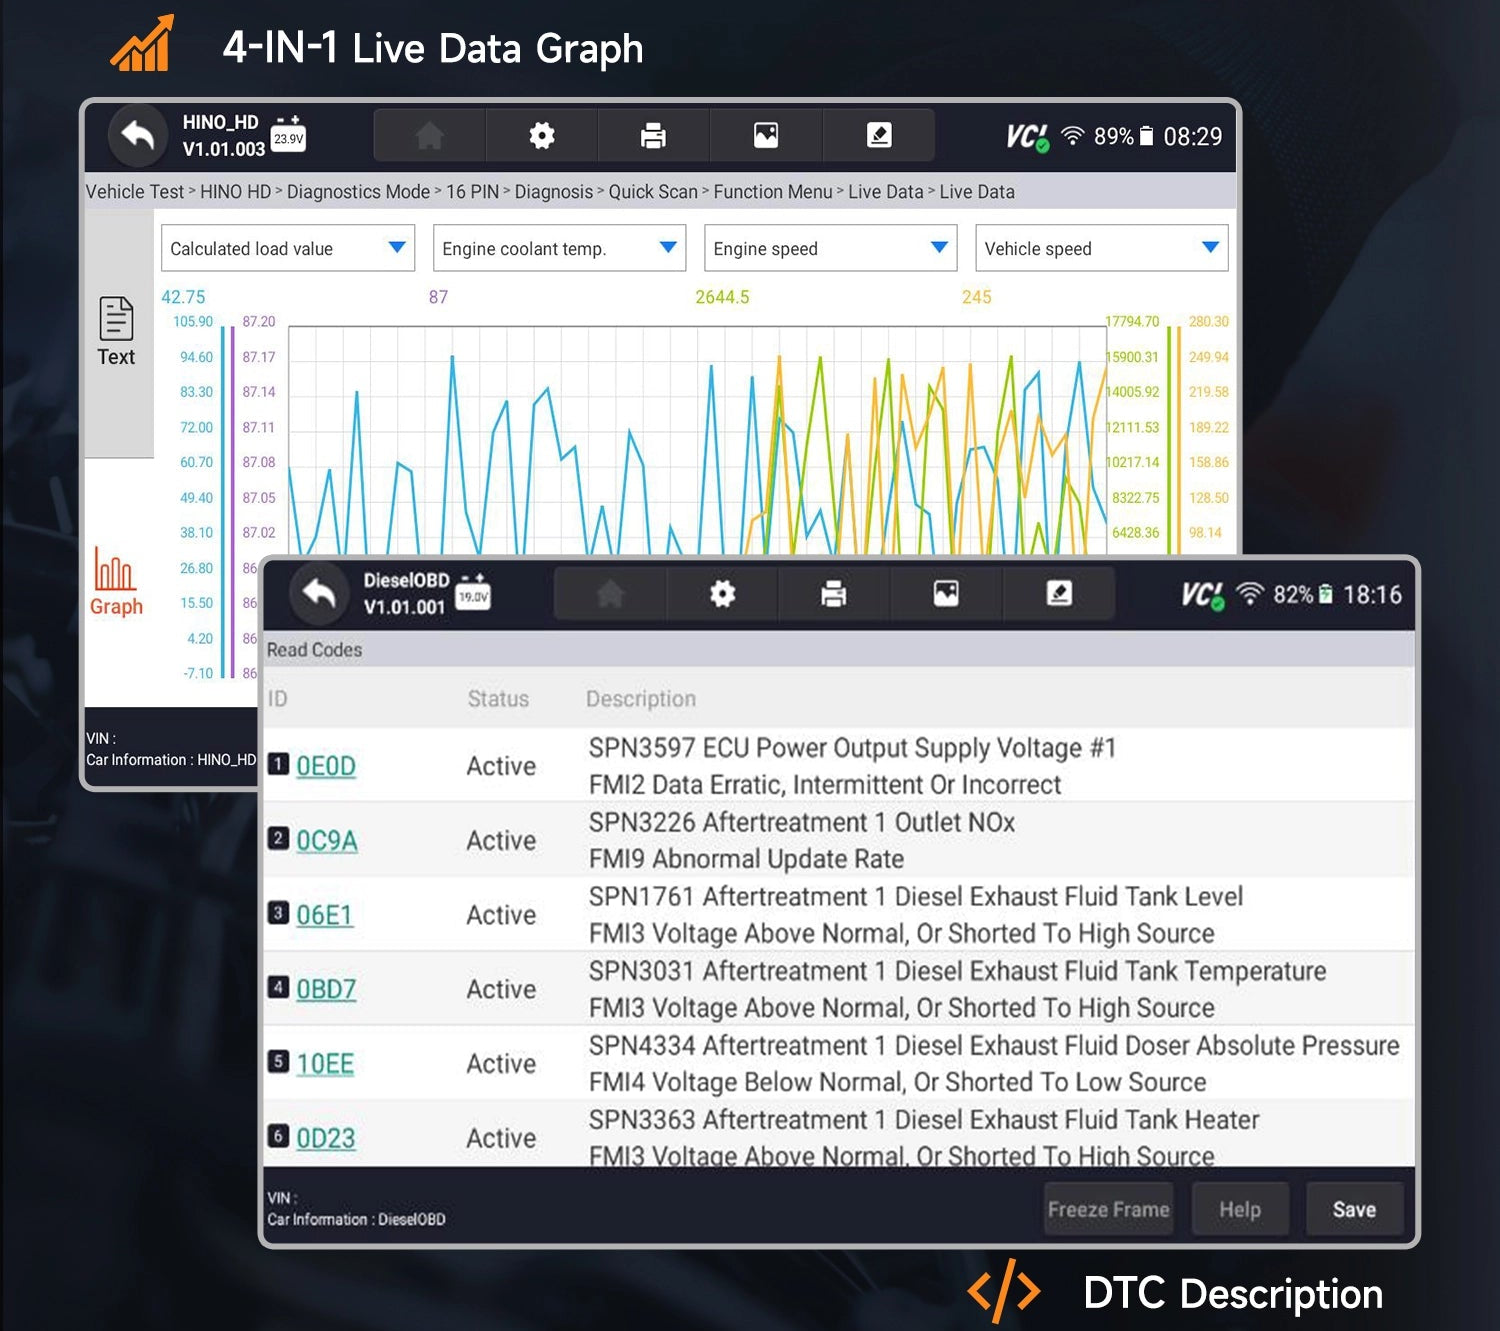1500x1331 pixels.
Task: Open DTC code 0E0D details link
Action: tap(327, 766)
